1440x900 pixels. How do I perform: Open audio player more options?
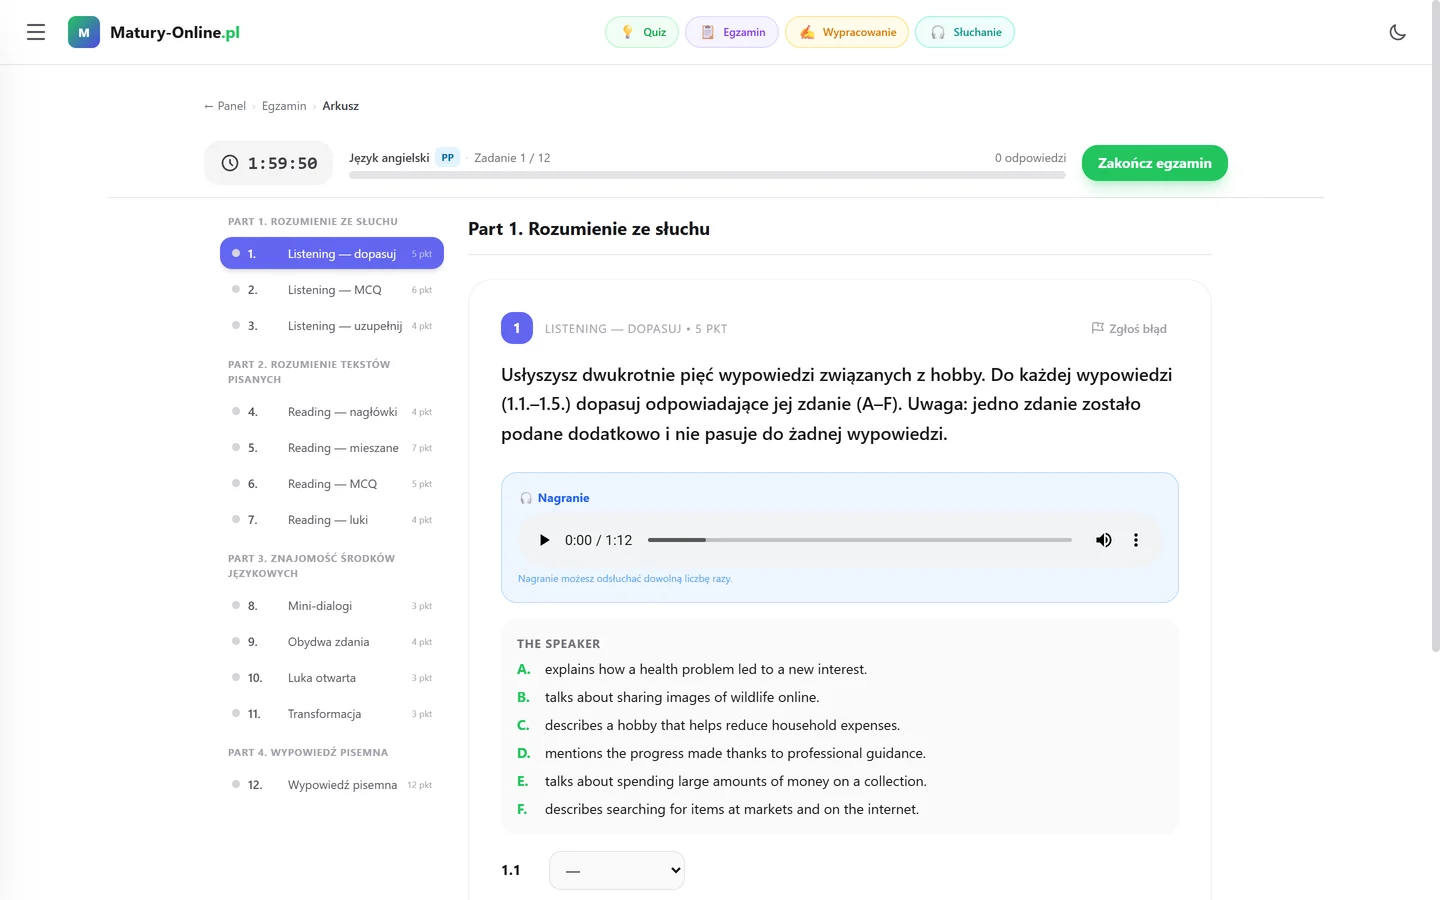click(1136, 540)
